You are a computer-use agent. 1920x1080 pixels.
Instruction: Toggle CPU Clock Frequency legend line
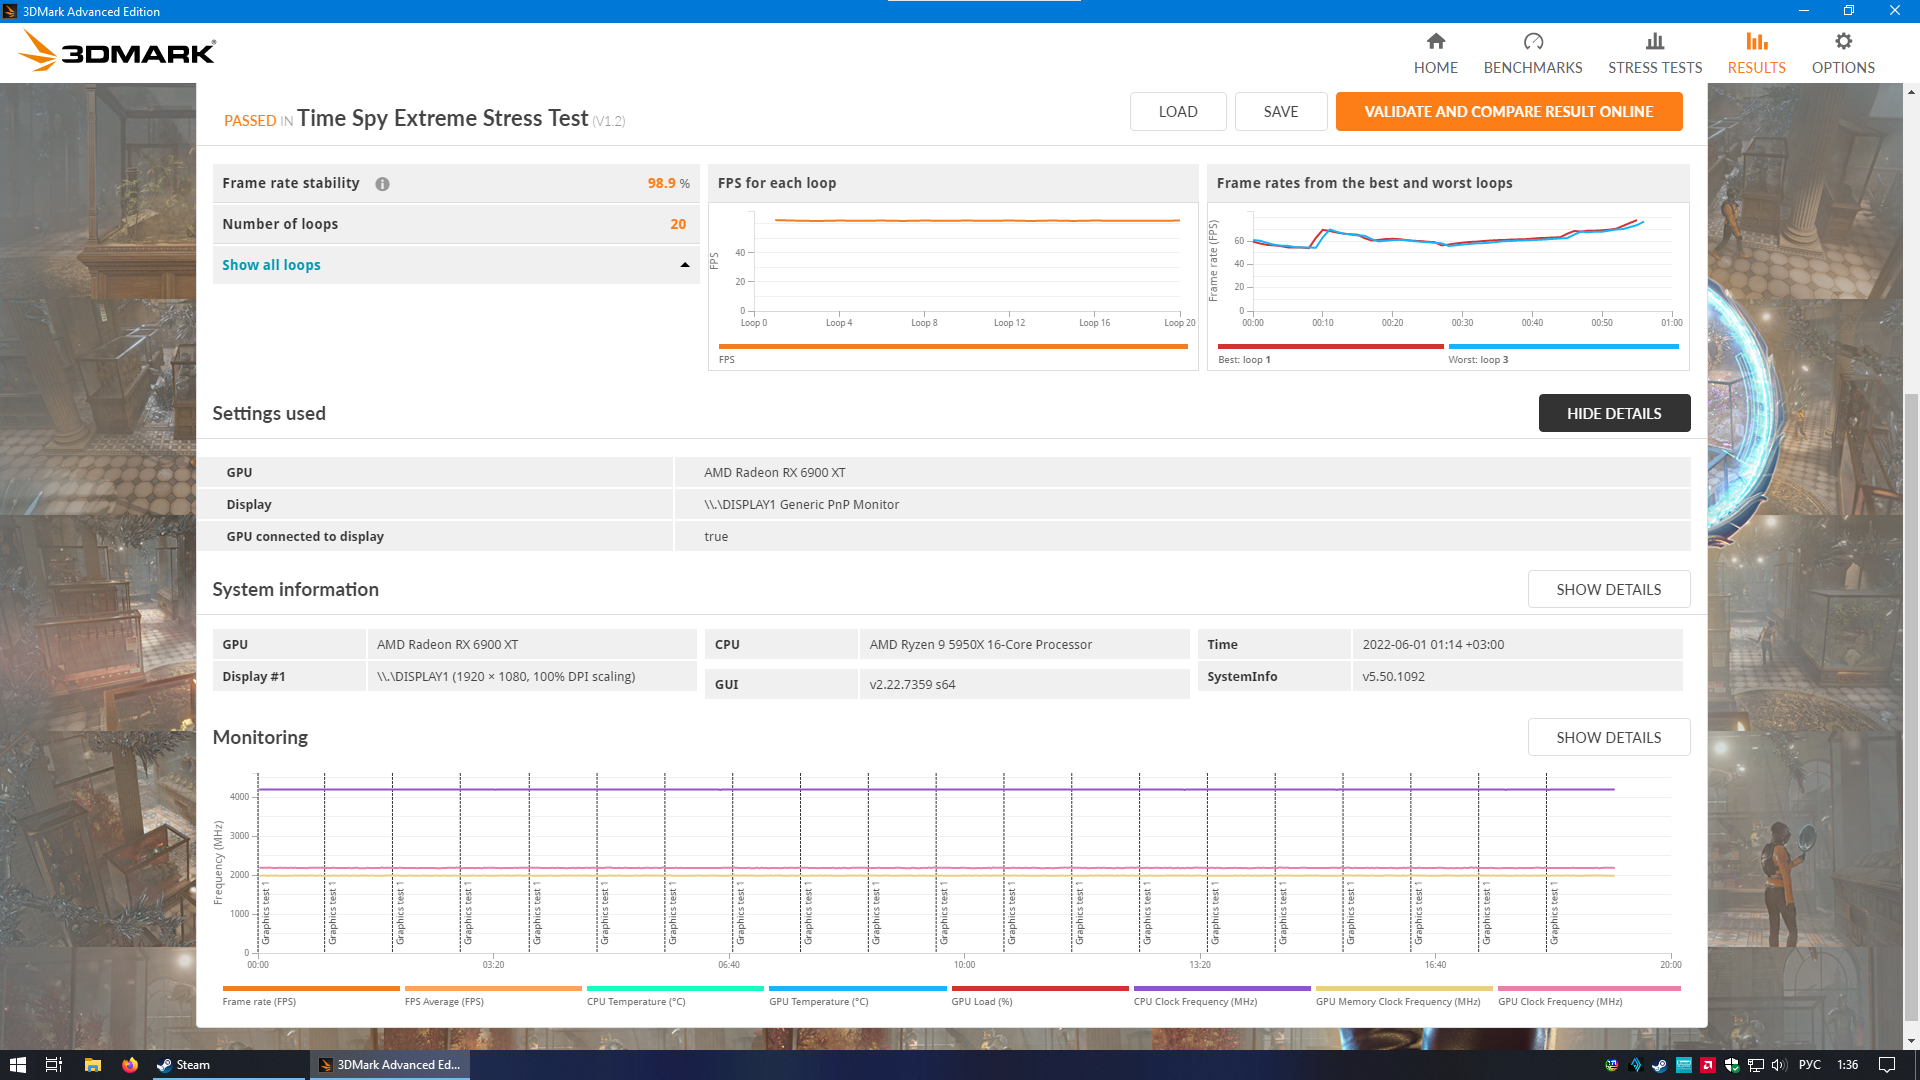(1221, 989)
